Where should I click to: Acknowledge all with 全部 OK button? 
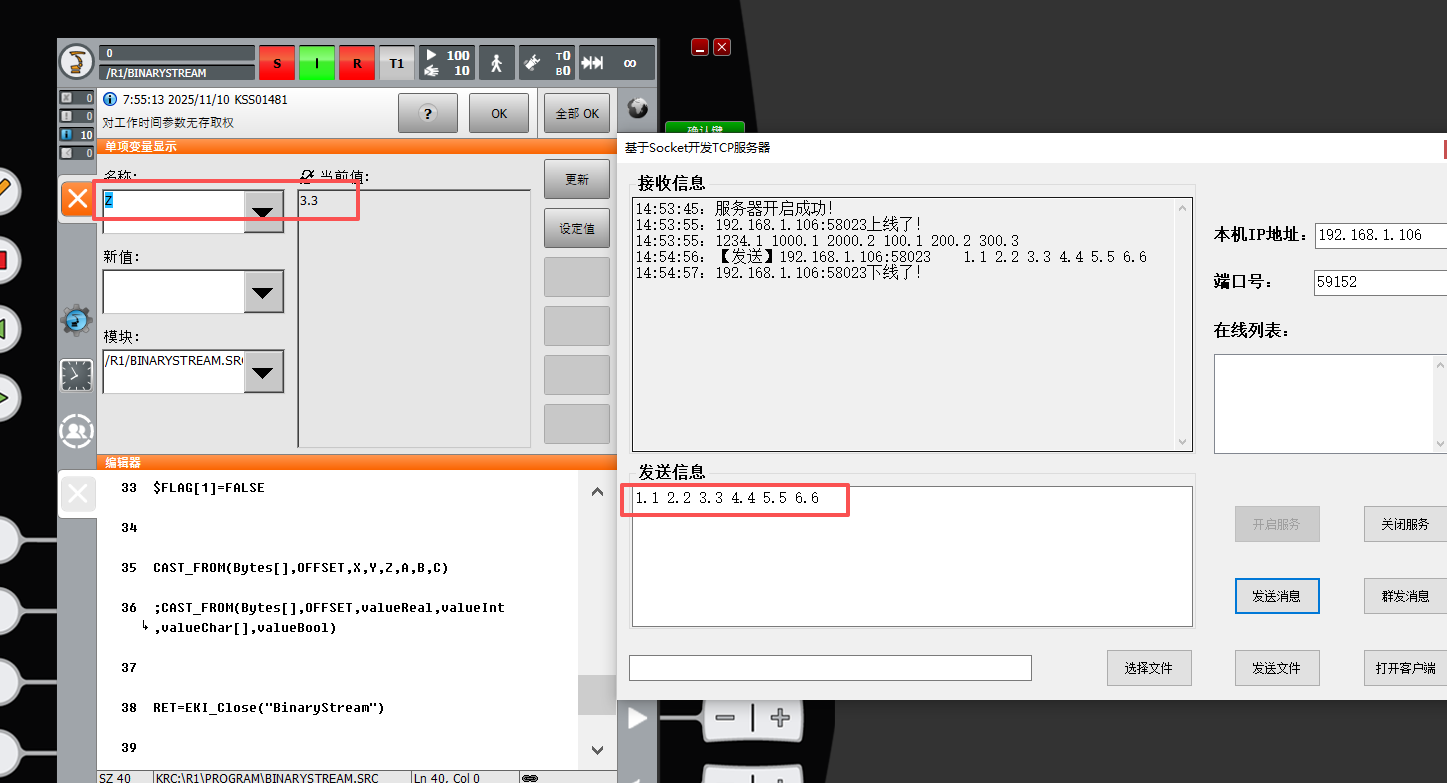(577, 113)
